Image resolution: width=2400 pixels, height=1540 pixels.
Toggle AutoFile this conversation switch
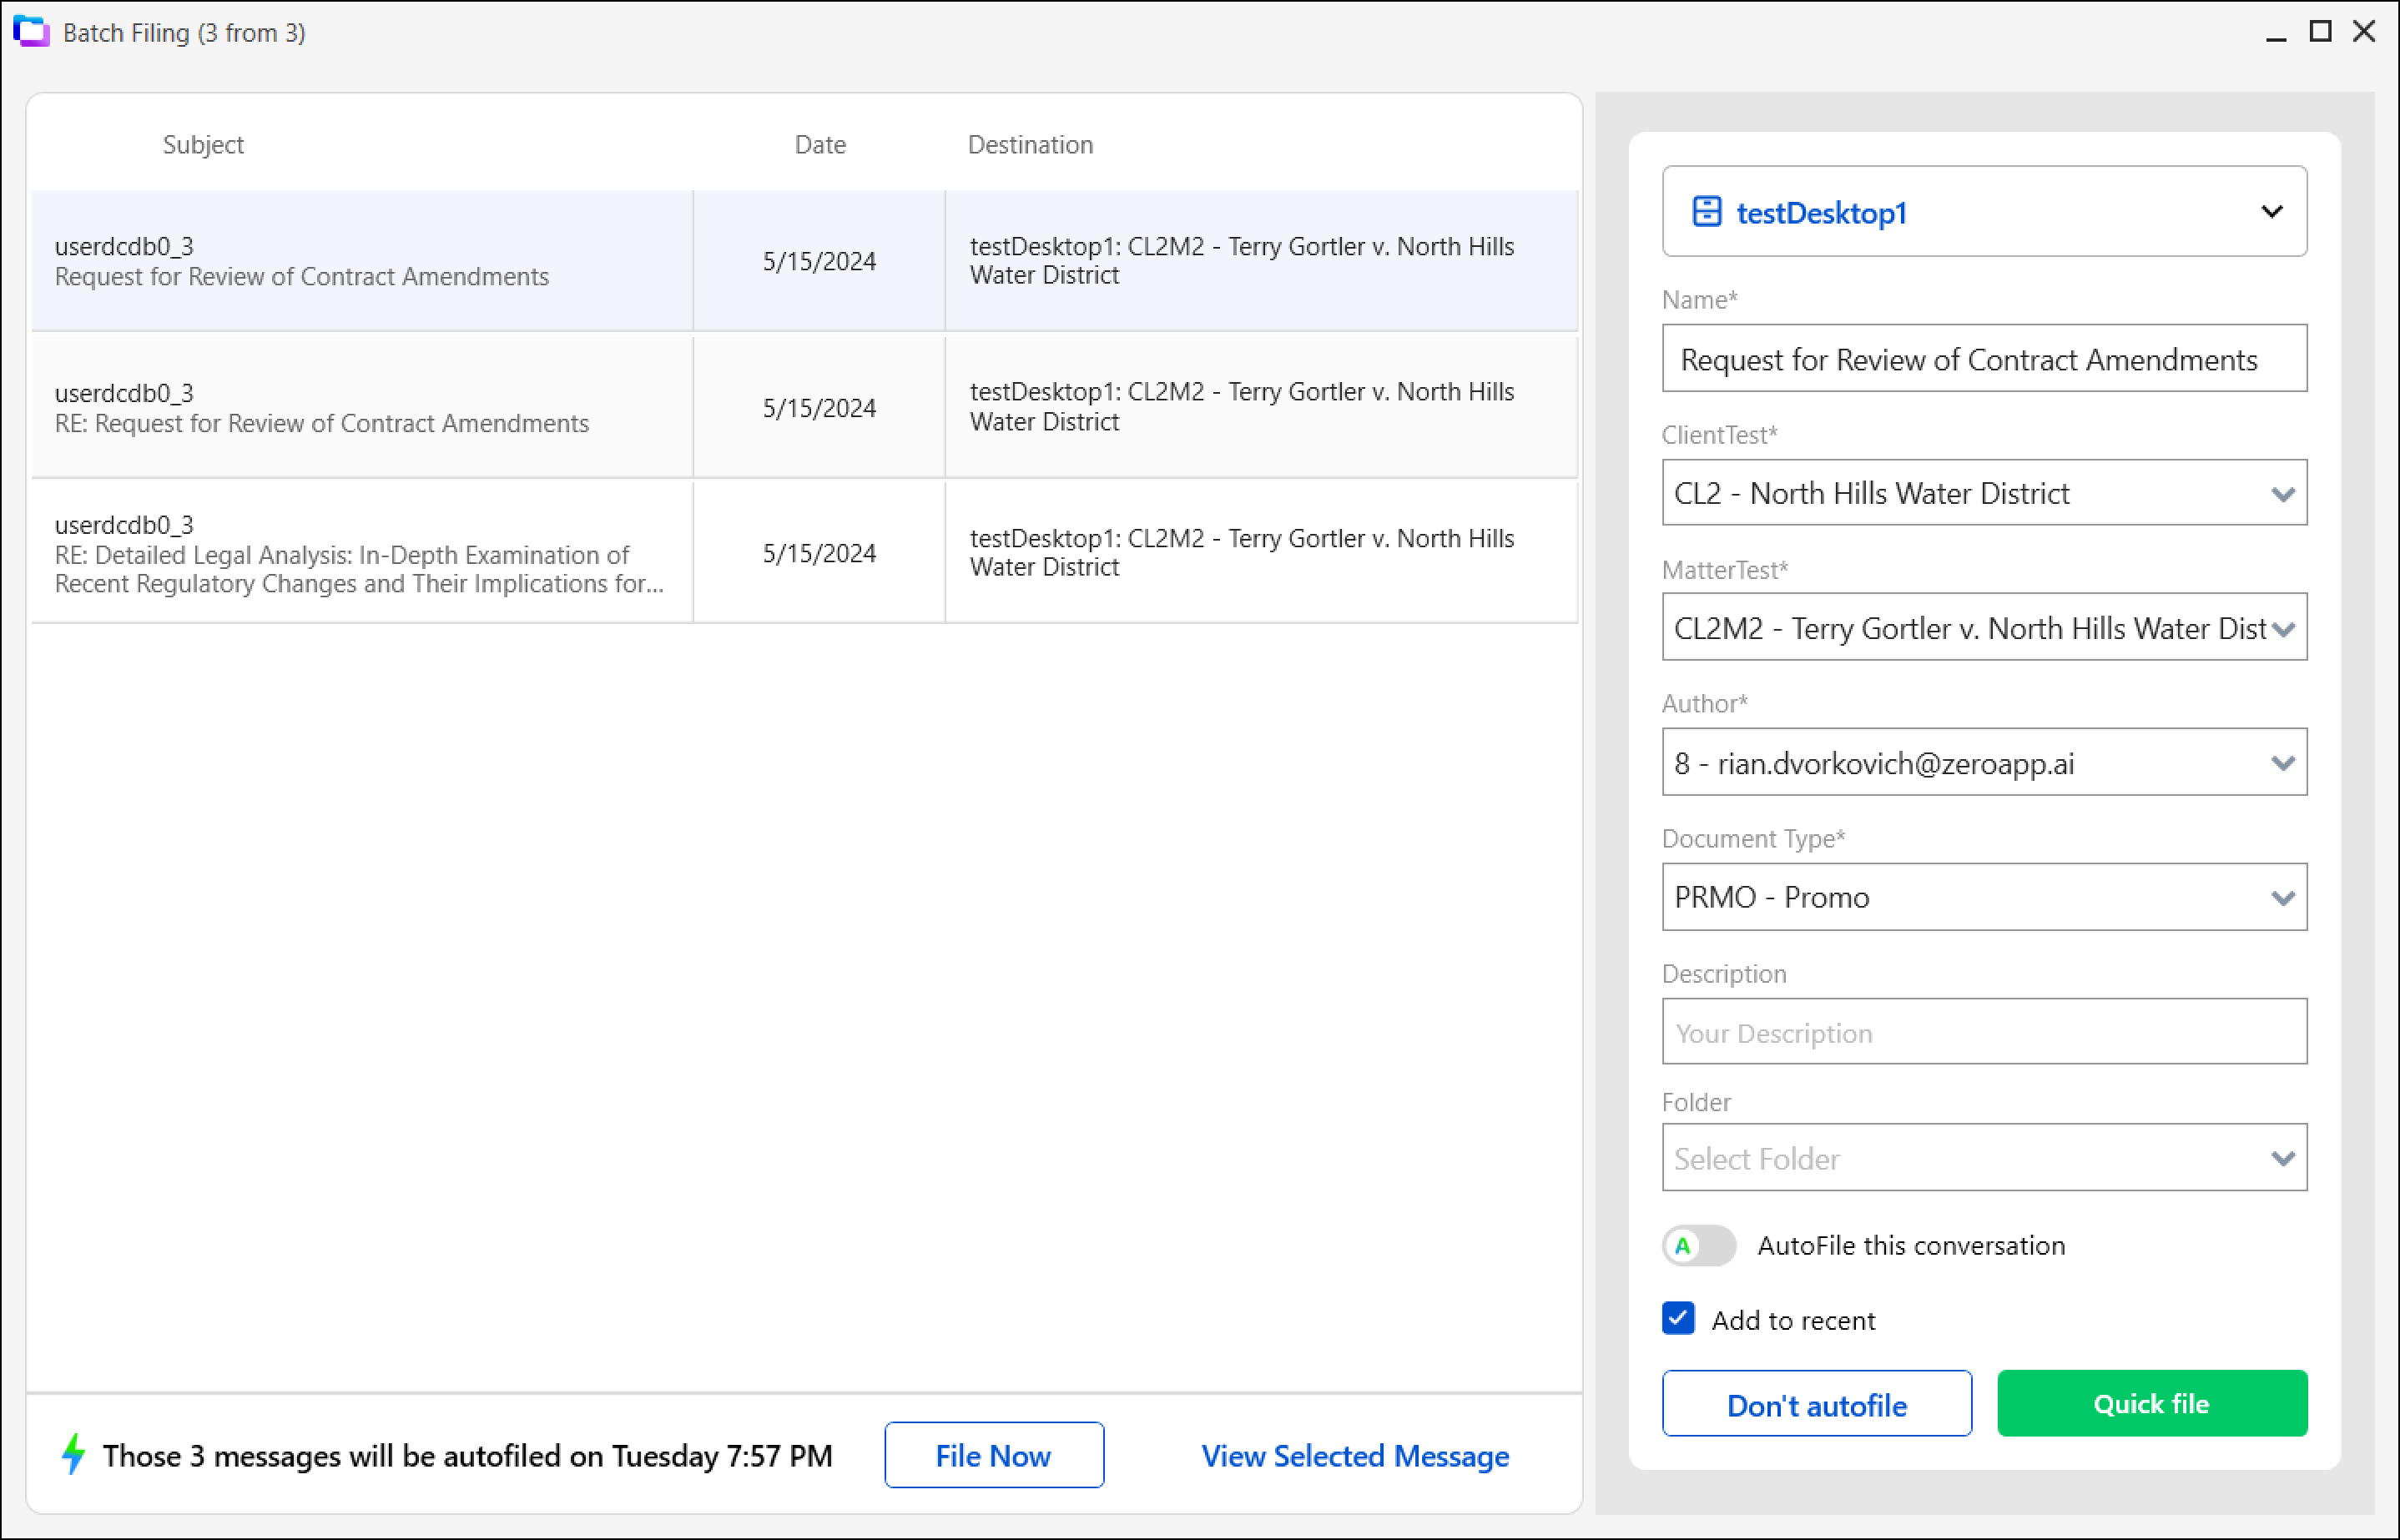(x=1698, y=1246)
